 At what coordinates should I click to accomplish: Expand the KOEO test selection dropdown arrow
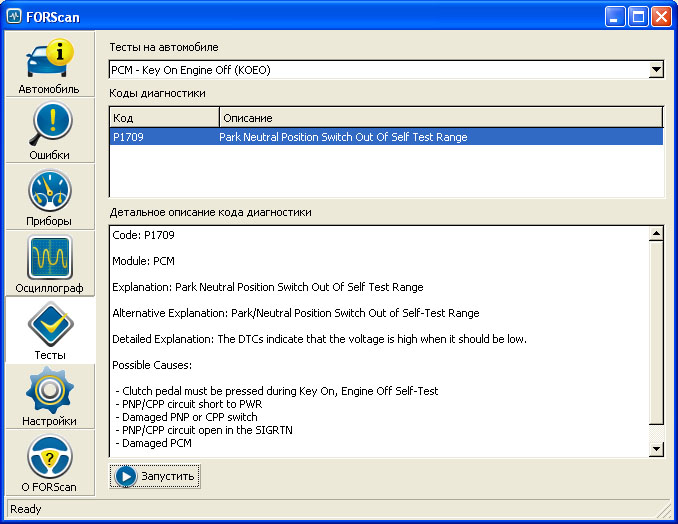(656, 70)
